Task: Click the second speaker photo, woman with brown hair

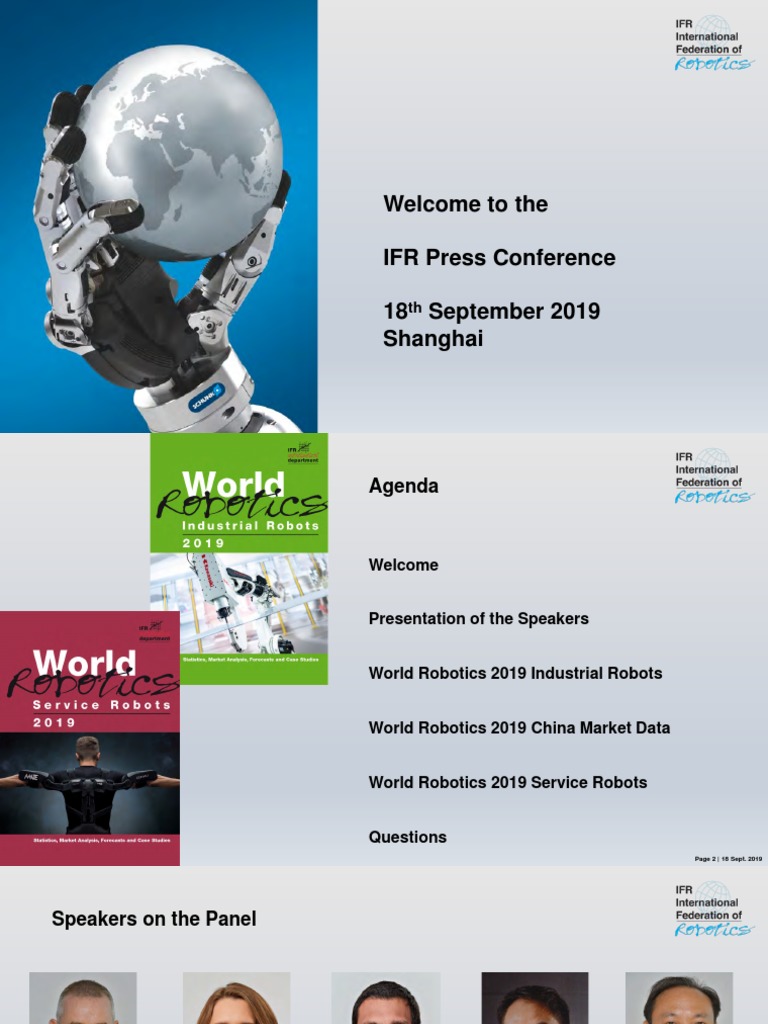Action: 236,998
